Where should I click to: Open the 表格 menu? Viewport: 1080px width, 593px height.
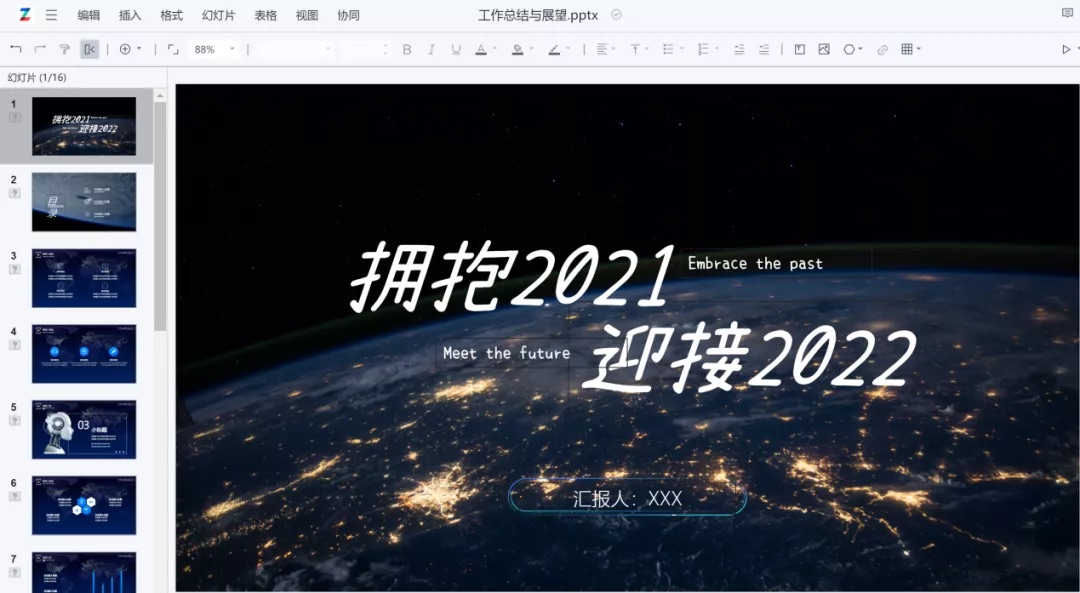266,15
